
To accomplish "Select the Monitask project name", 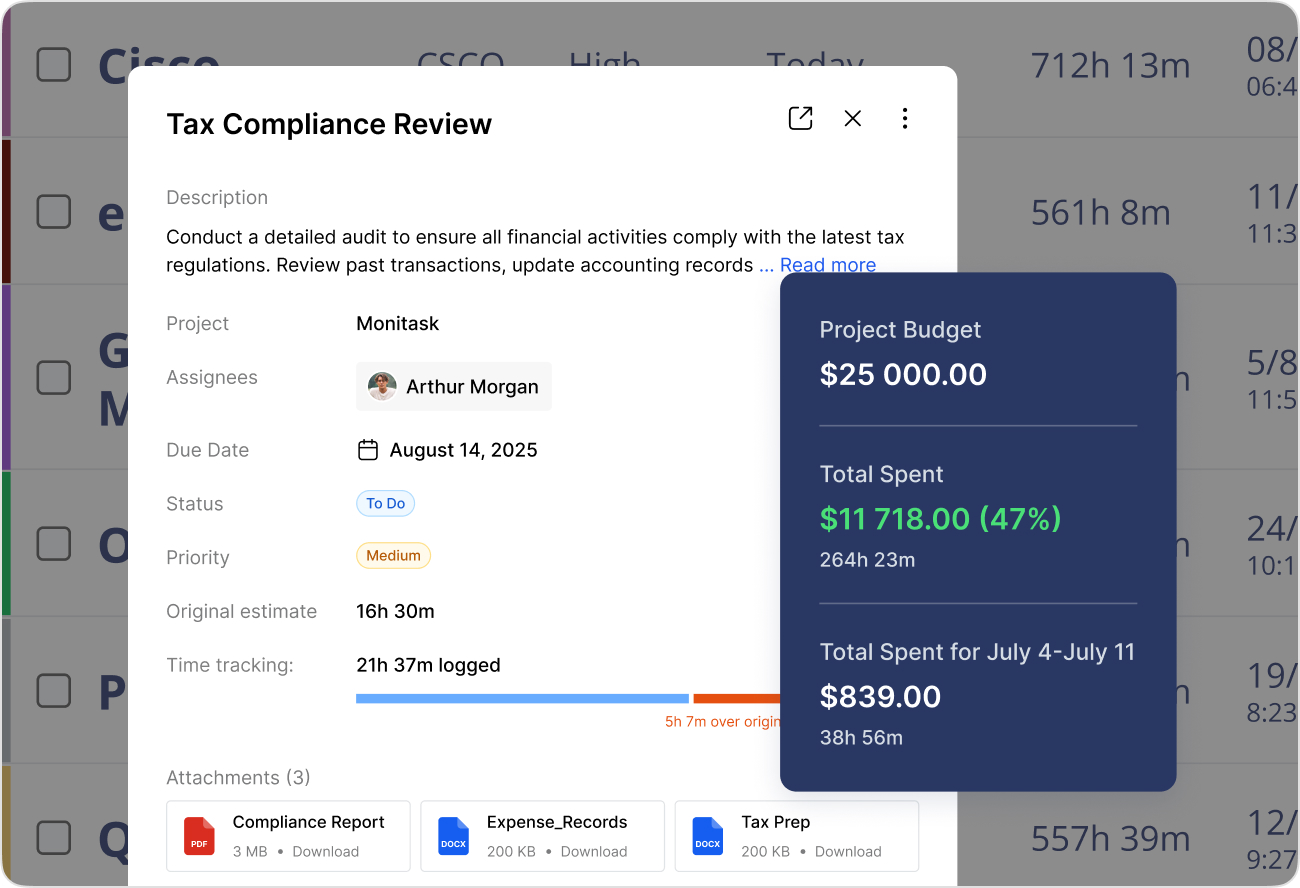I will pos(397,323).
